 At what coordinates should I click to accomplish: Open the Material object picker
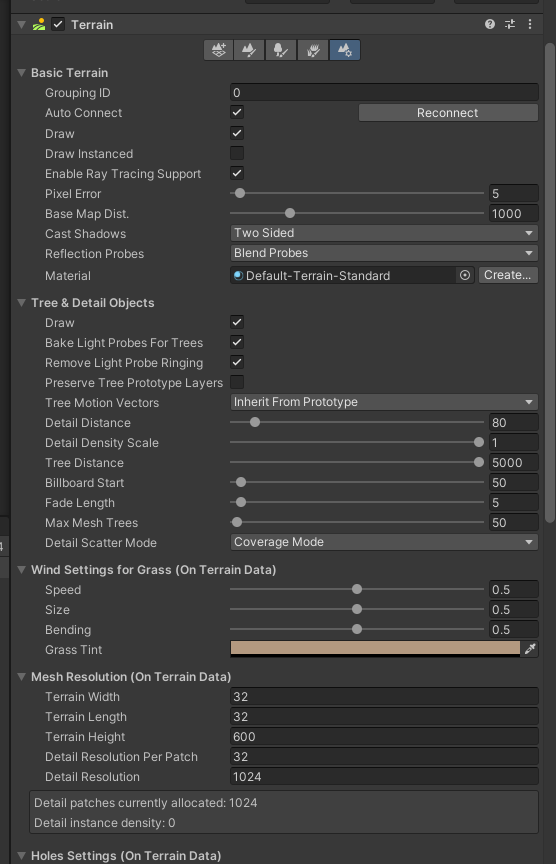465,276
